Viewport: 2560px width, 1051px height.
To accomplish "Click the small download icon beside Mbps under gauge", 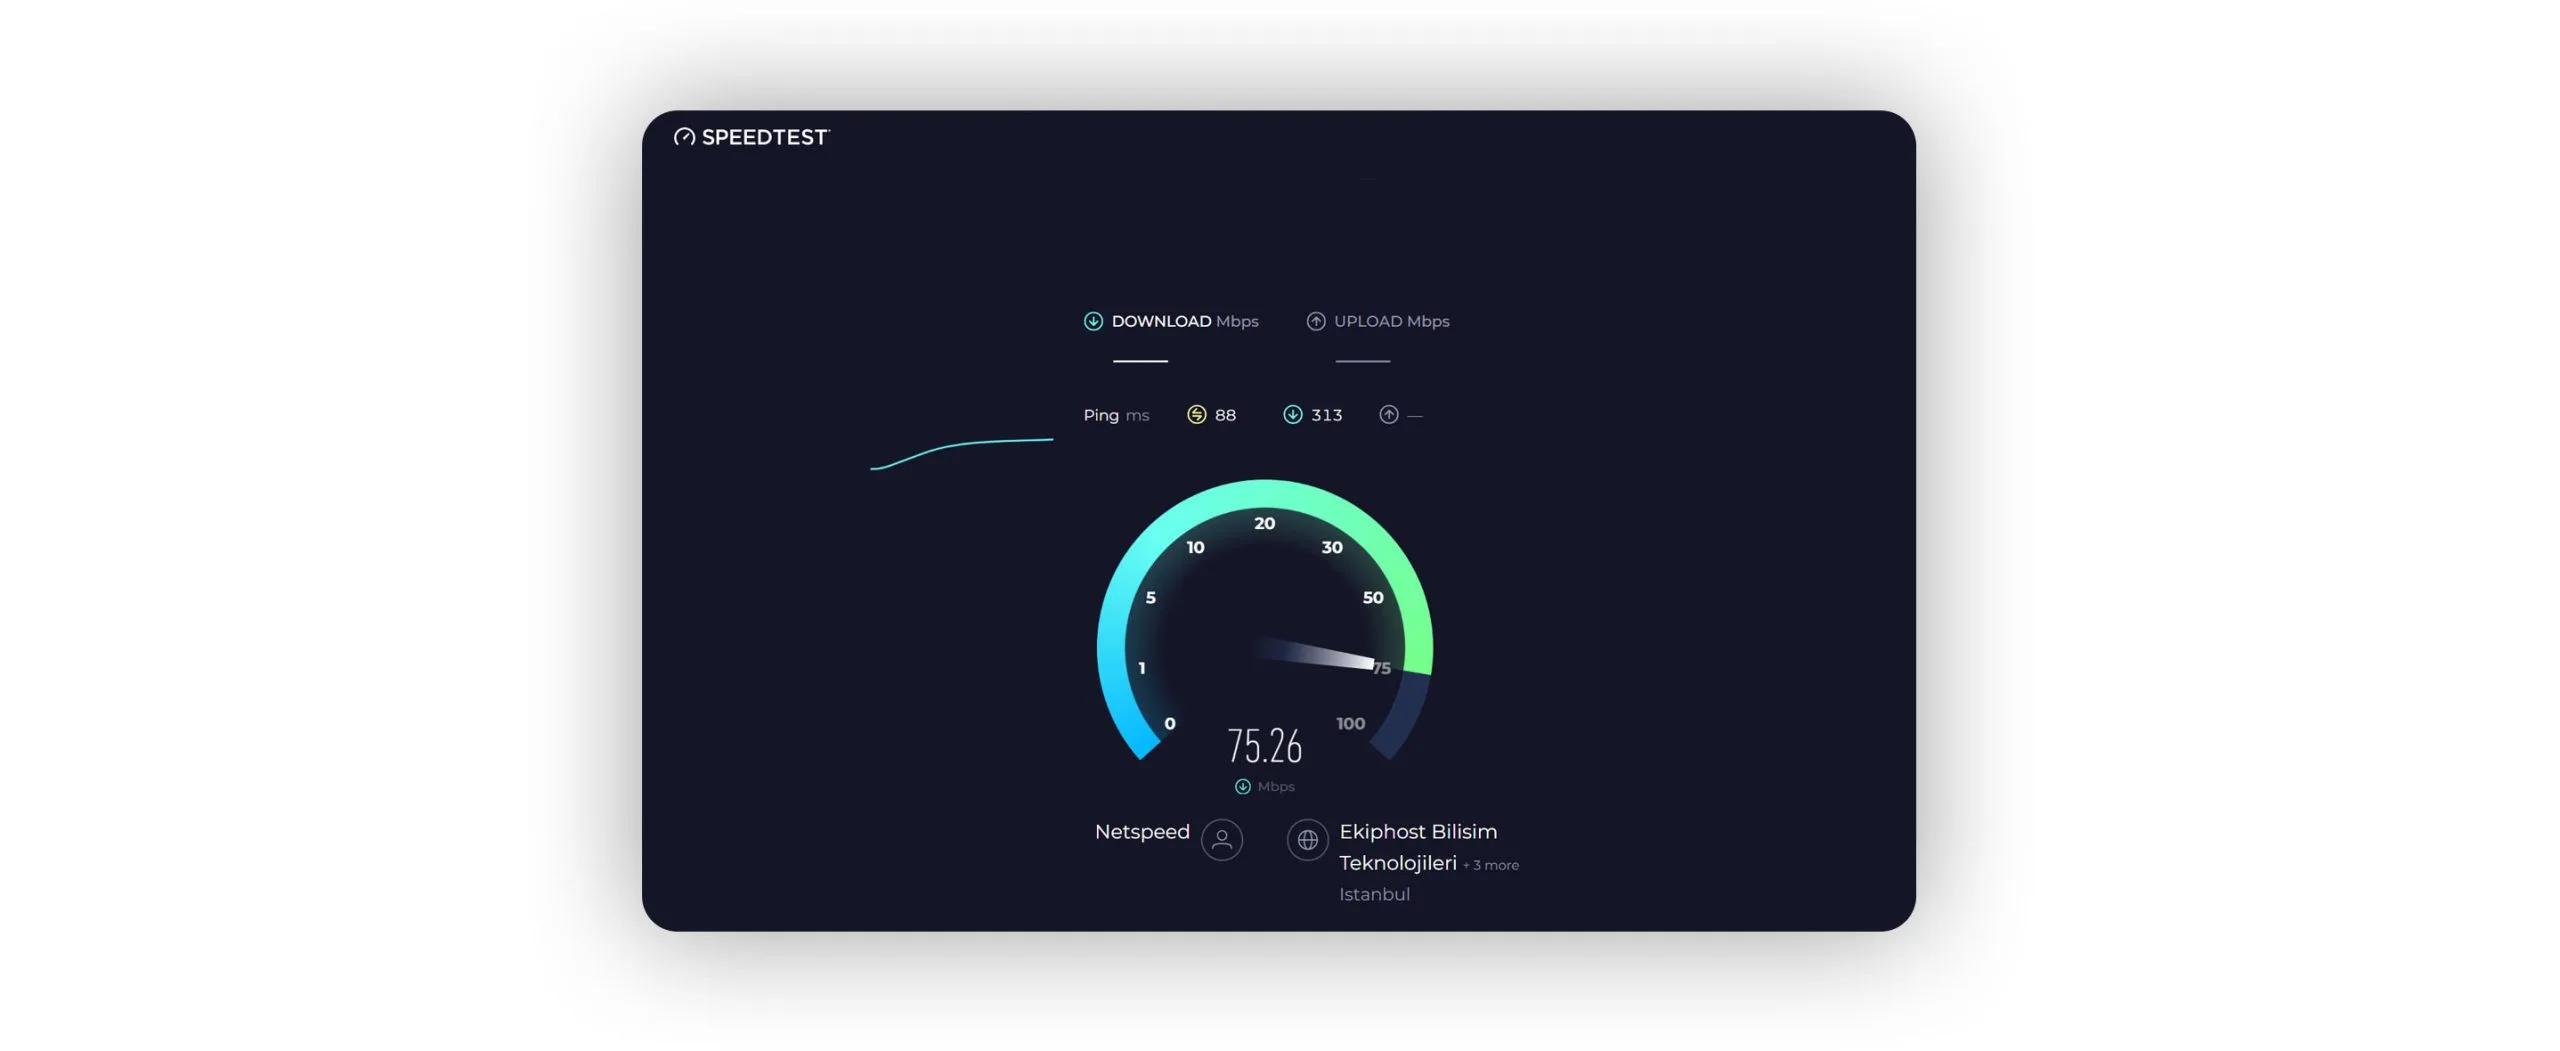I will click(x=1242, y=787).
